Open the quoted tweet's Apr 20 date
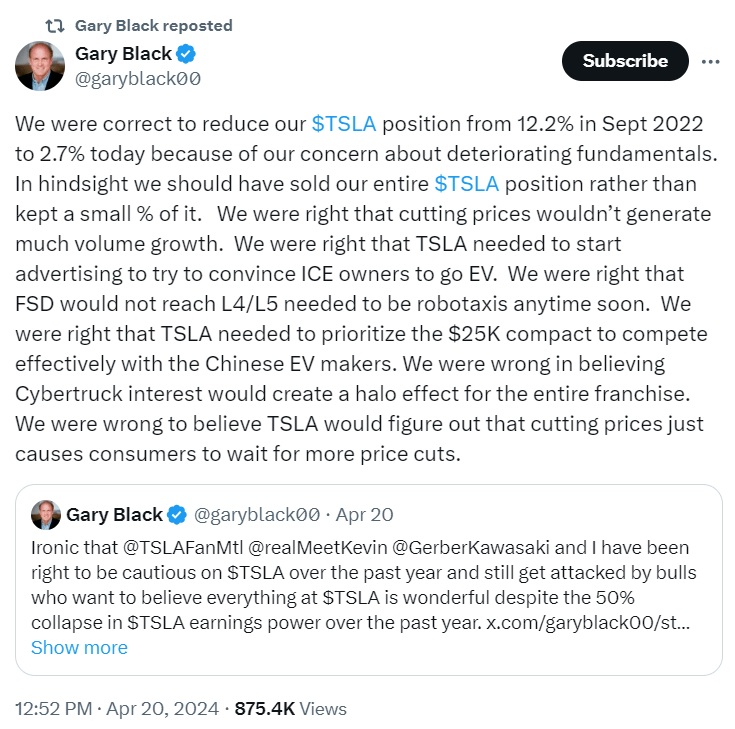 pos(364,515)
